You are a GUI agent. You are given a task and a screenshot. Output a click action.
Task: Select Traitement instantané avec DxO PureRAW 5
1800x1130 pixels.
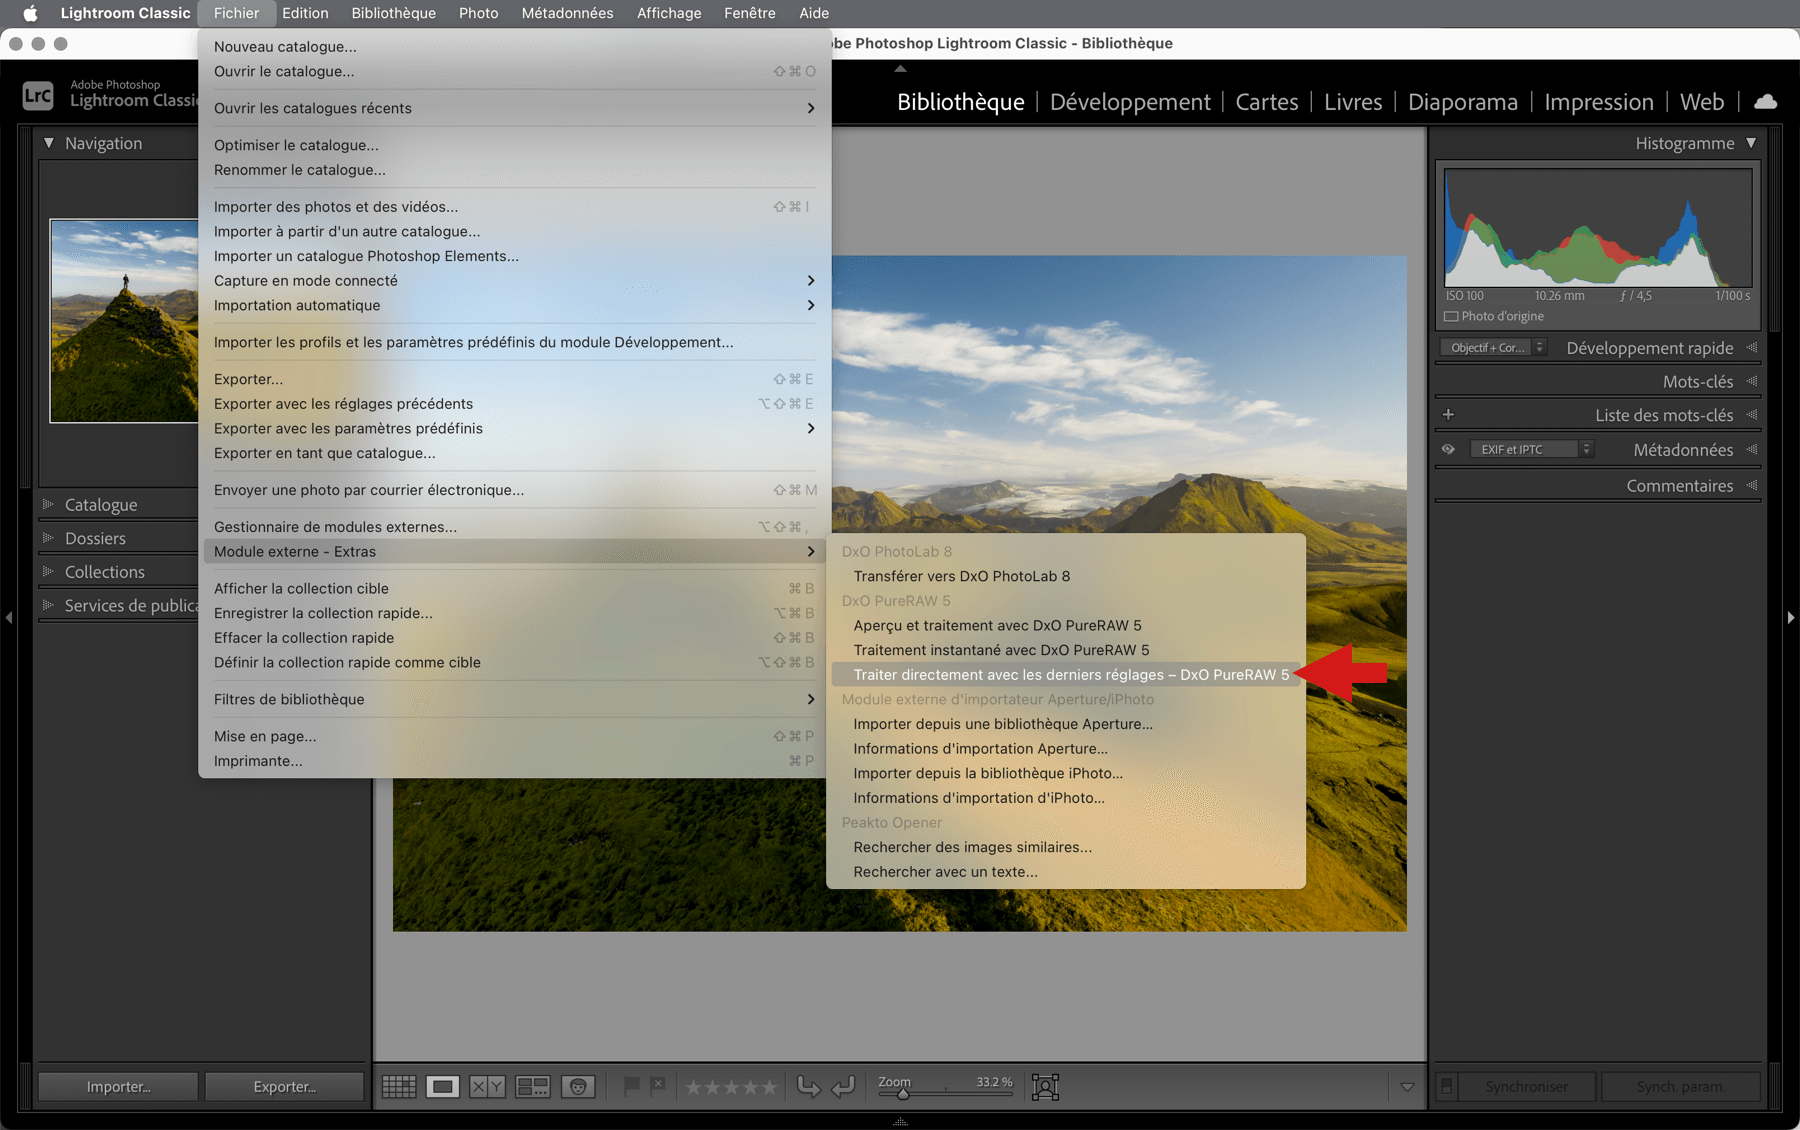tap(1066, 650)
